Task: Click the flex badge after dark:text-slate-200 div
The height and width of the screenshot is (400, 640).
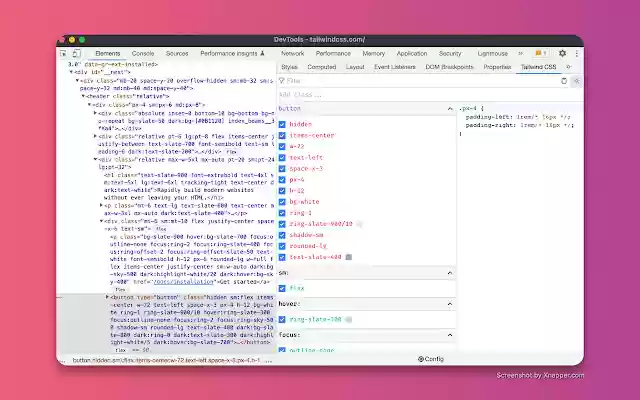Action: pyautogui.click(x=231, y=152)
